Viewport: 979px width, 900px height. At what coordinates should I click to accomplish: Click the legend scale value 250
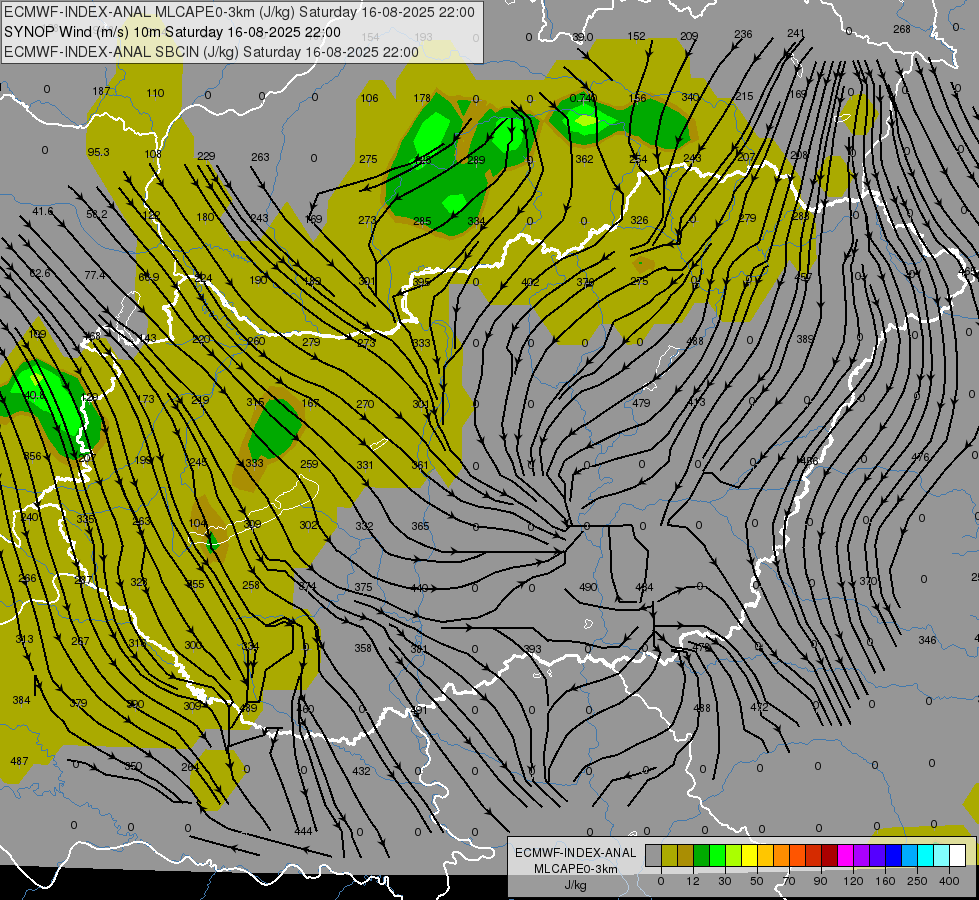[917, 881]
